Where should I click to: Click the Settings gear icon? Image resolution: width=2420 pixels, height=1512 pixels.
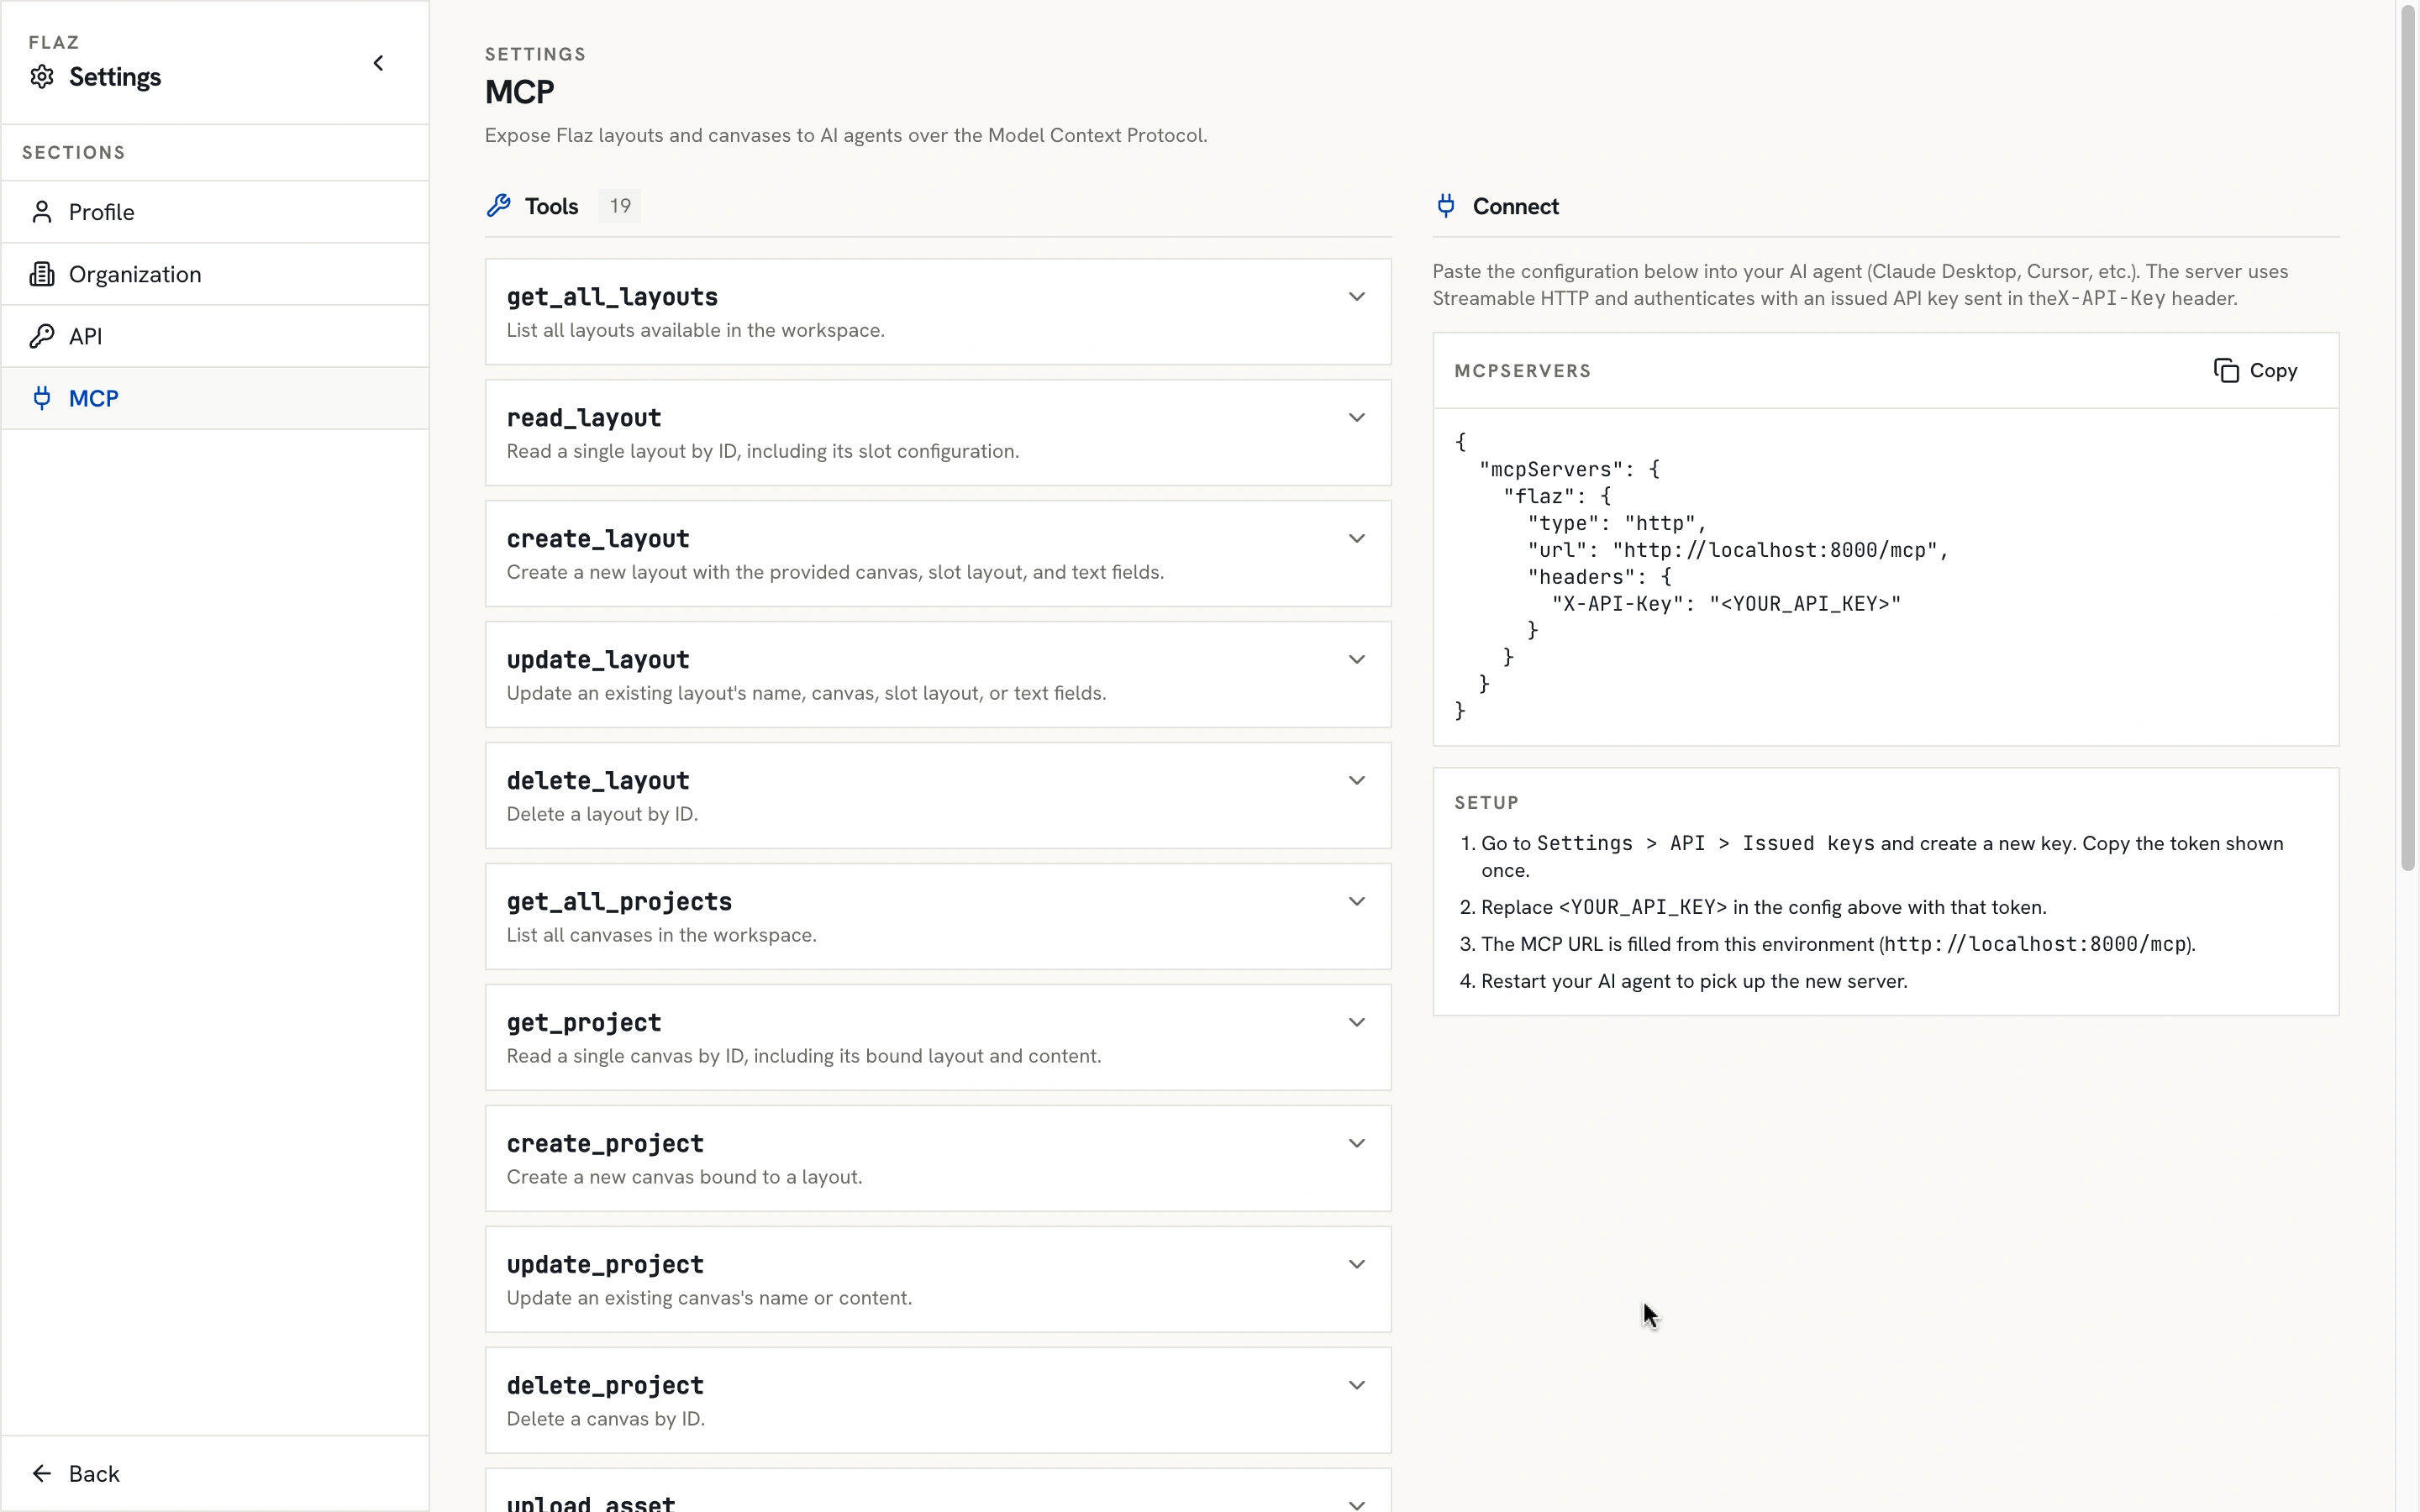click(x=42, y=77)
